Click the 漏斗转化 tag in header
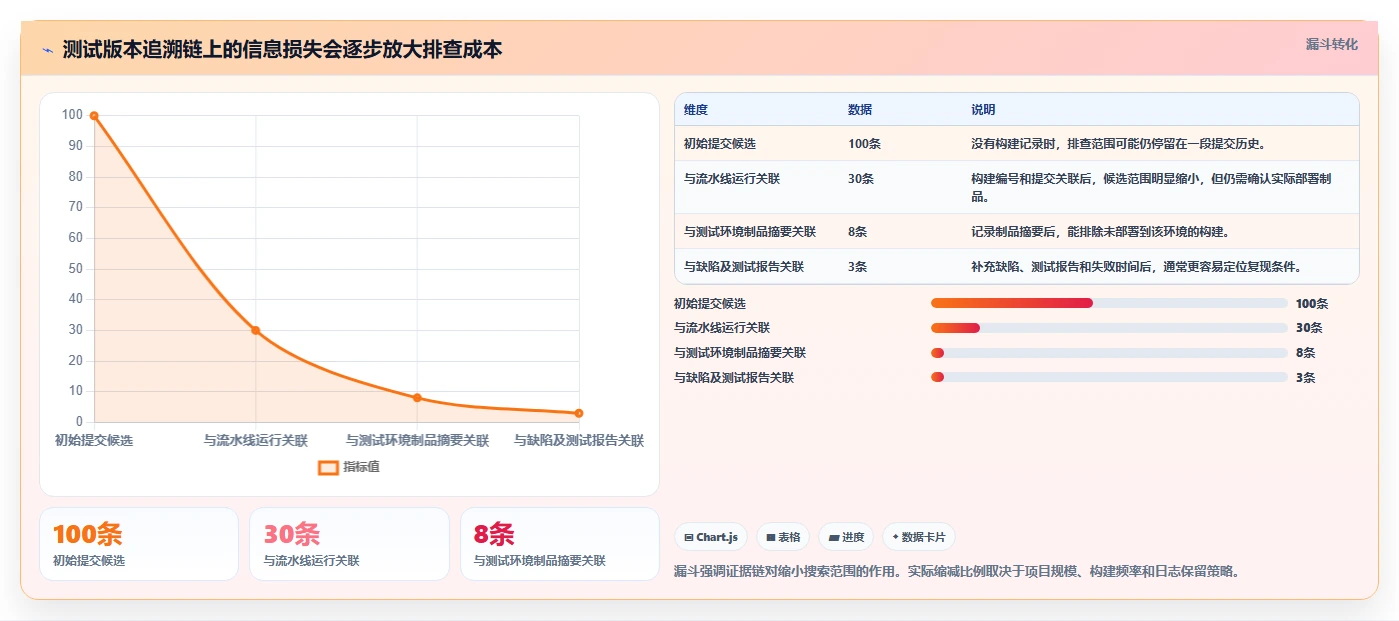 [x=1331, y=45]
